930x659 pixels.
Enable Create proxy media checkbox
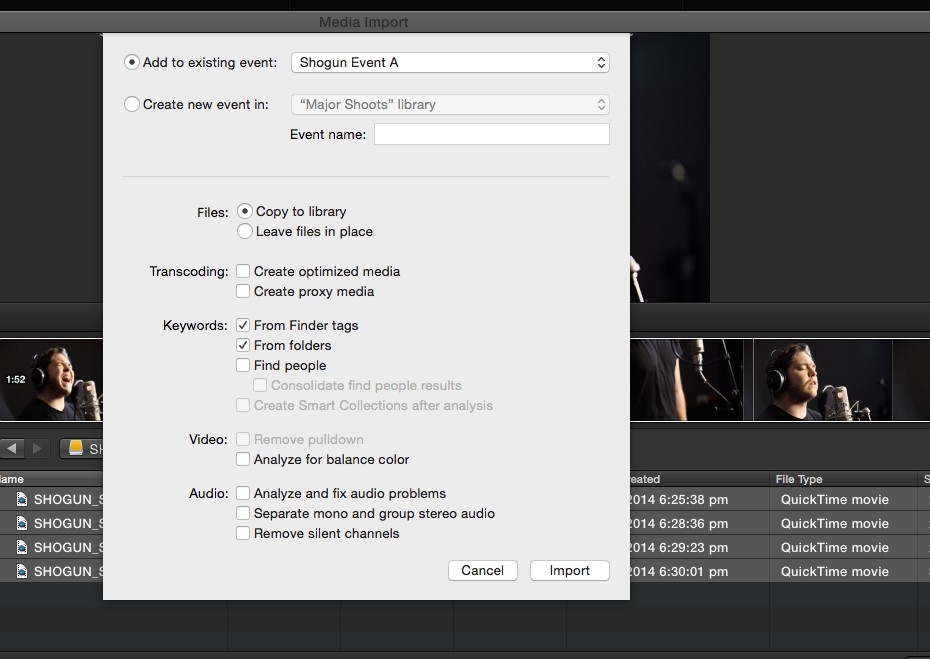(243, 291)
